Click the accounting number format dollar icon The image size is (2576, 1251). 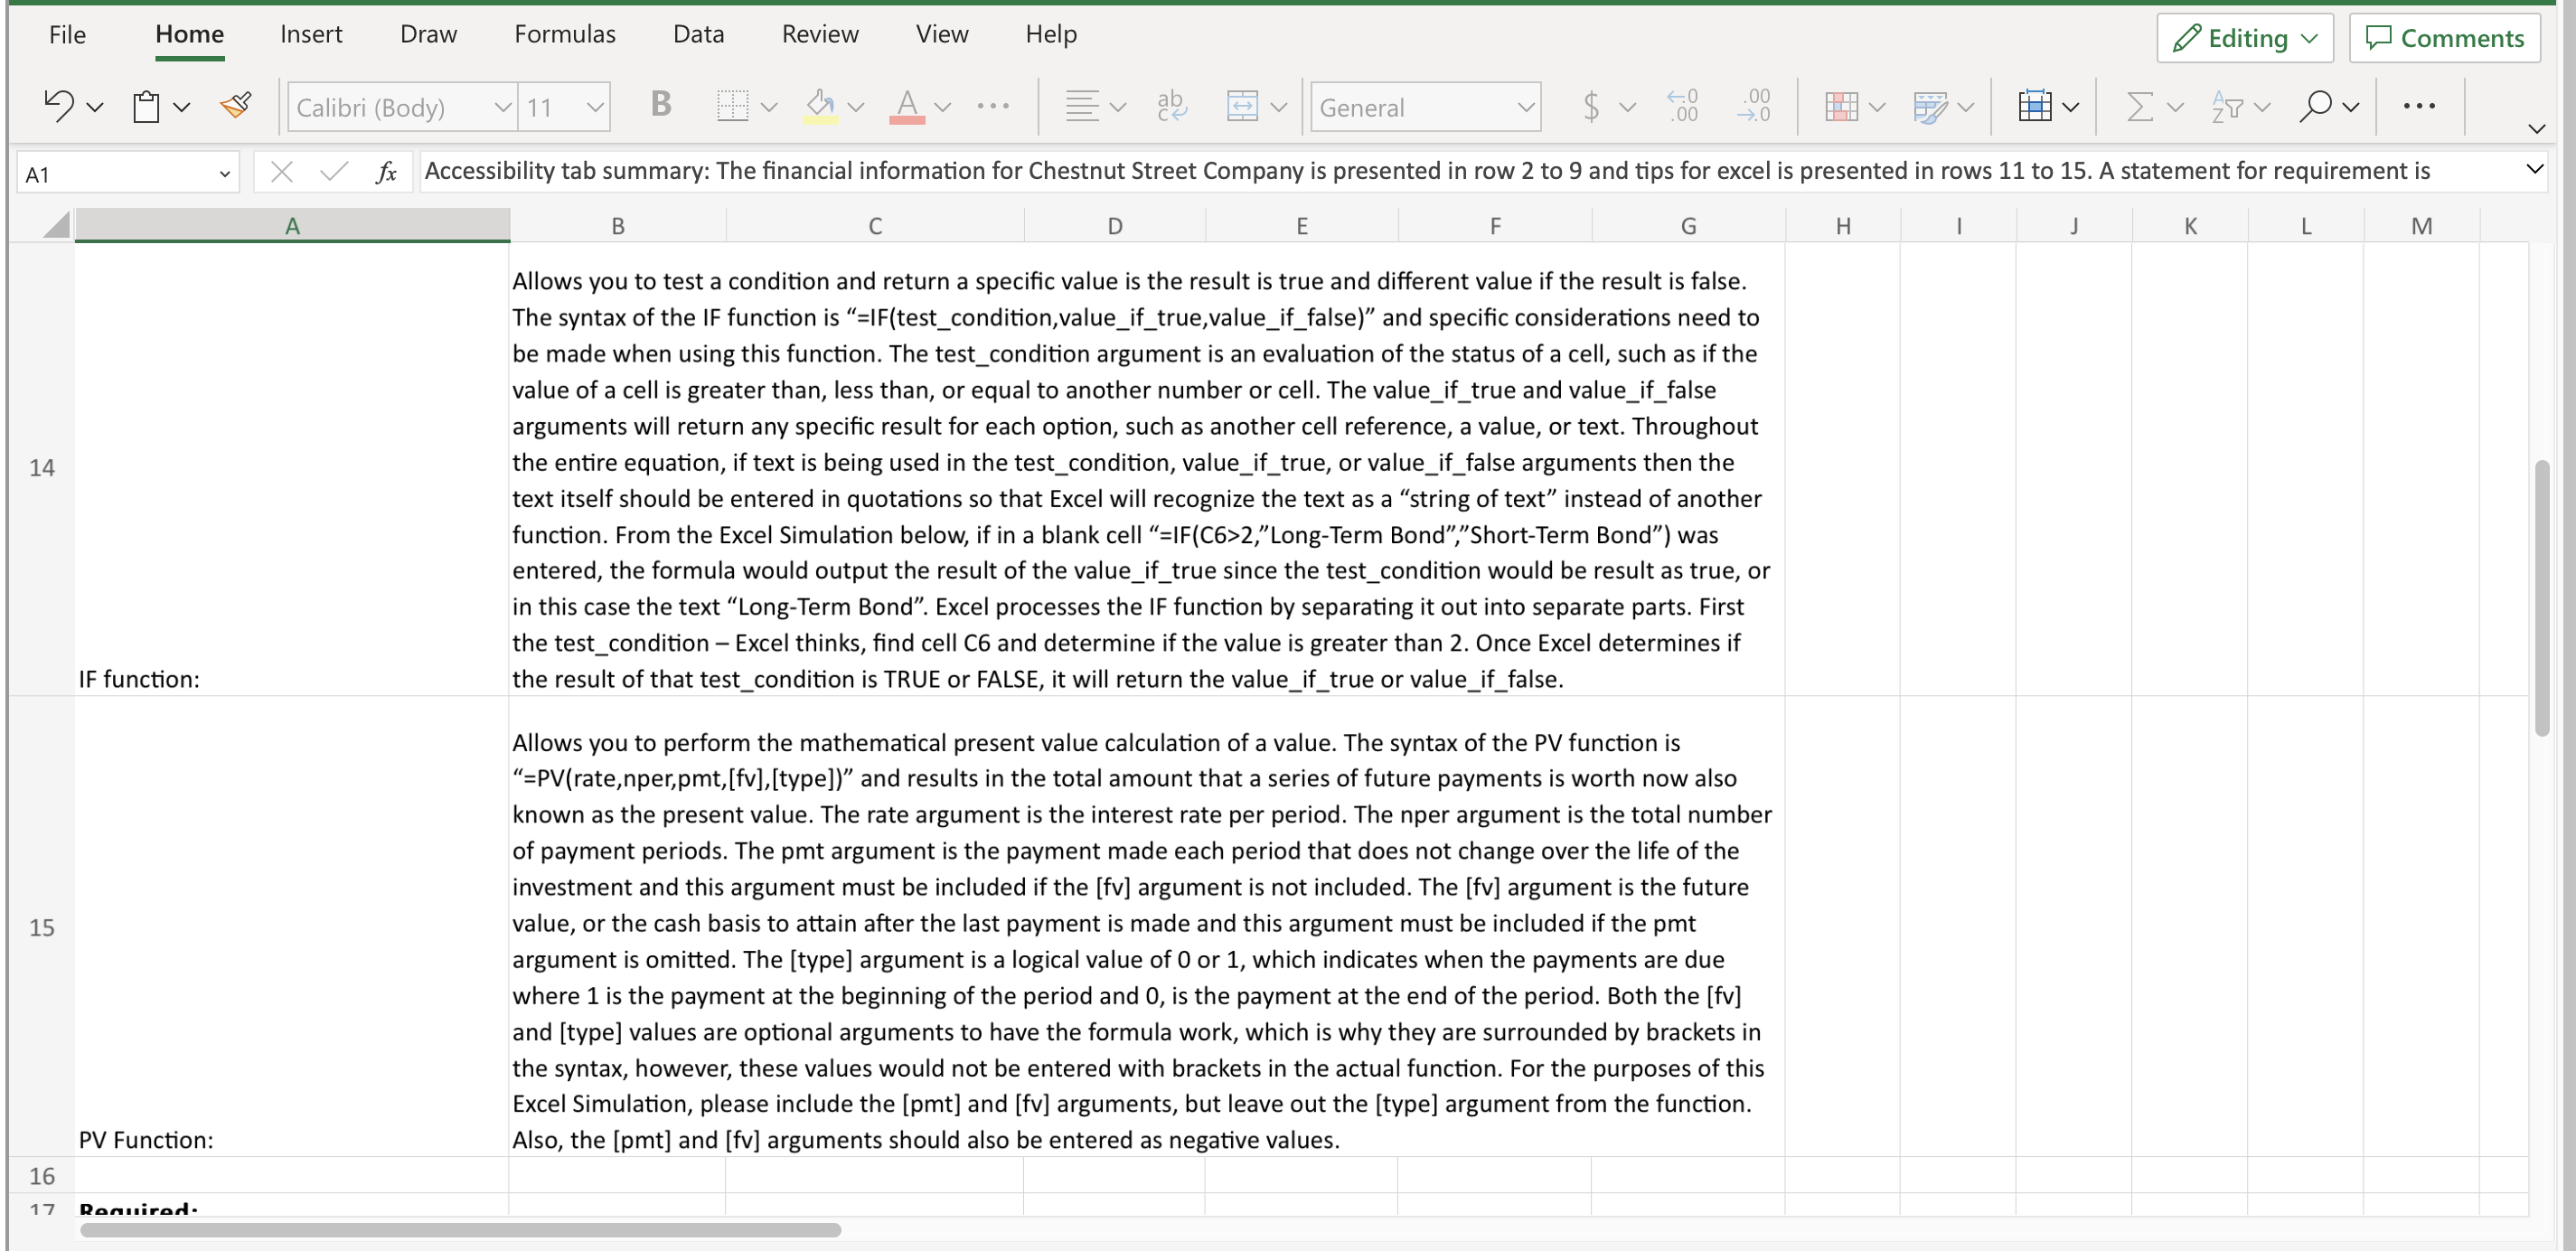(1592, 106)
